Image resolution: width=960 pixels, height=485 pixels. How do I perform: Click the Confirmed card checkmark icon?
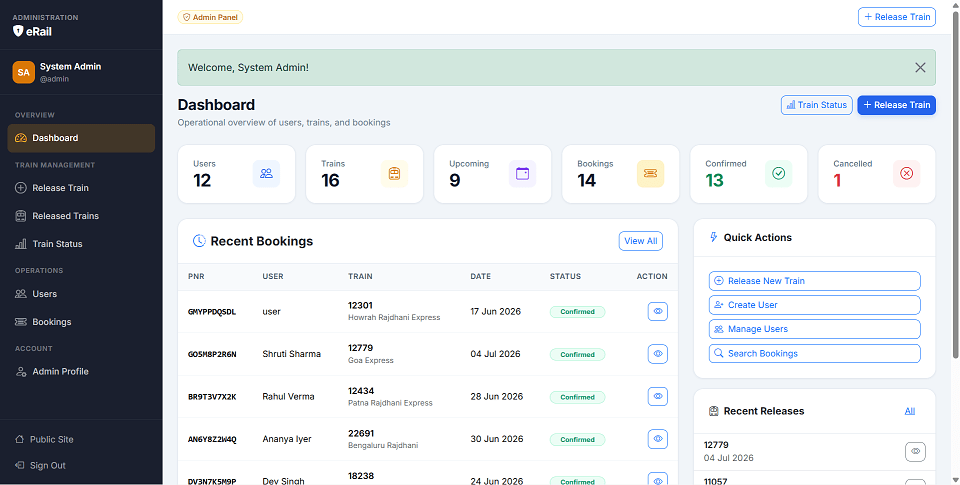779,173
